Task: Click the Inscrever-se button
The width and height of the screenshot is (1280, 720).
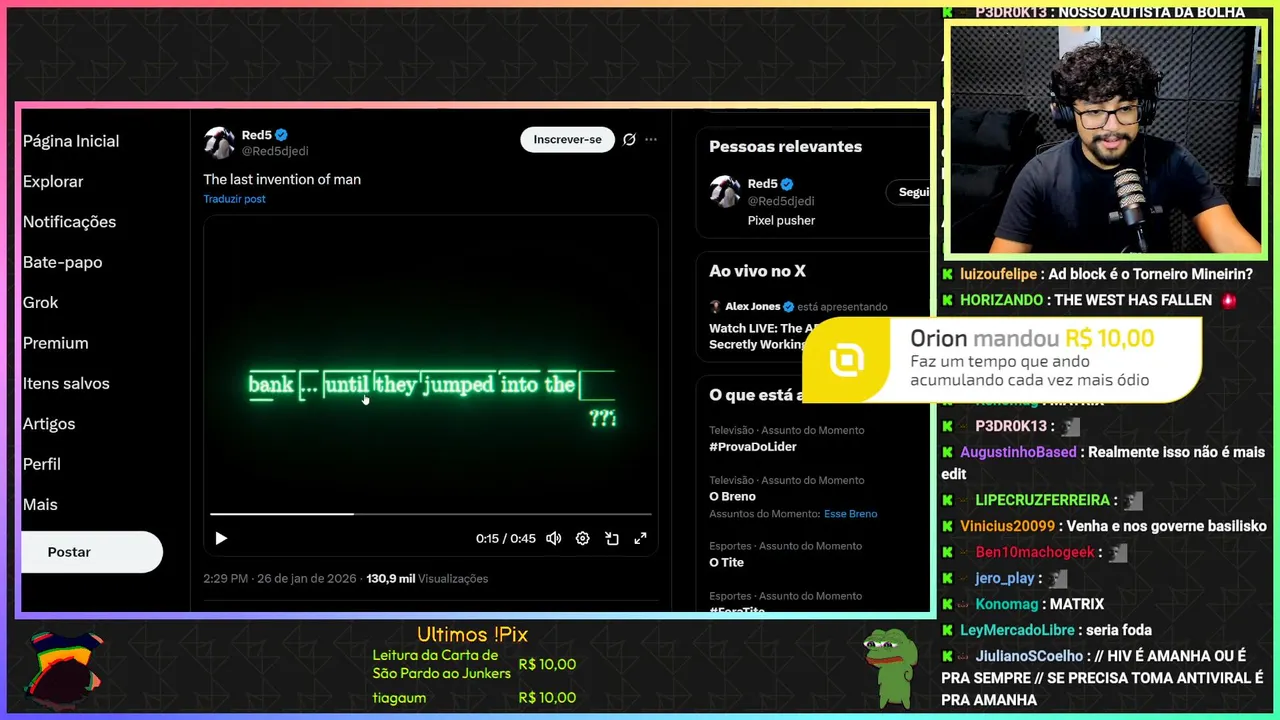Action: (567, 139)
